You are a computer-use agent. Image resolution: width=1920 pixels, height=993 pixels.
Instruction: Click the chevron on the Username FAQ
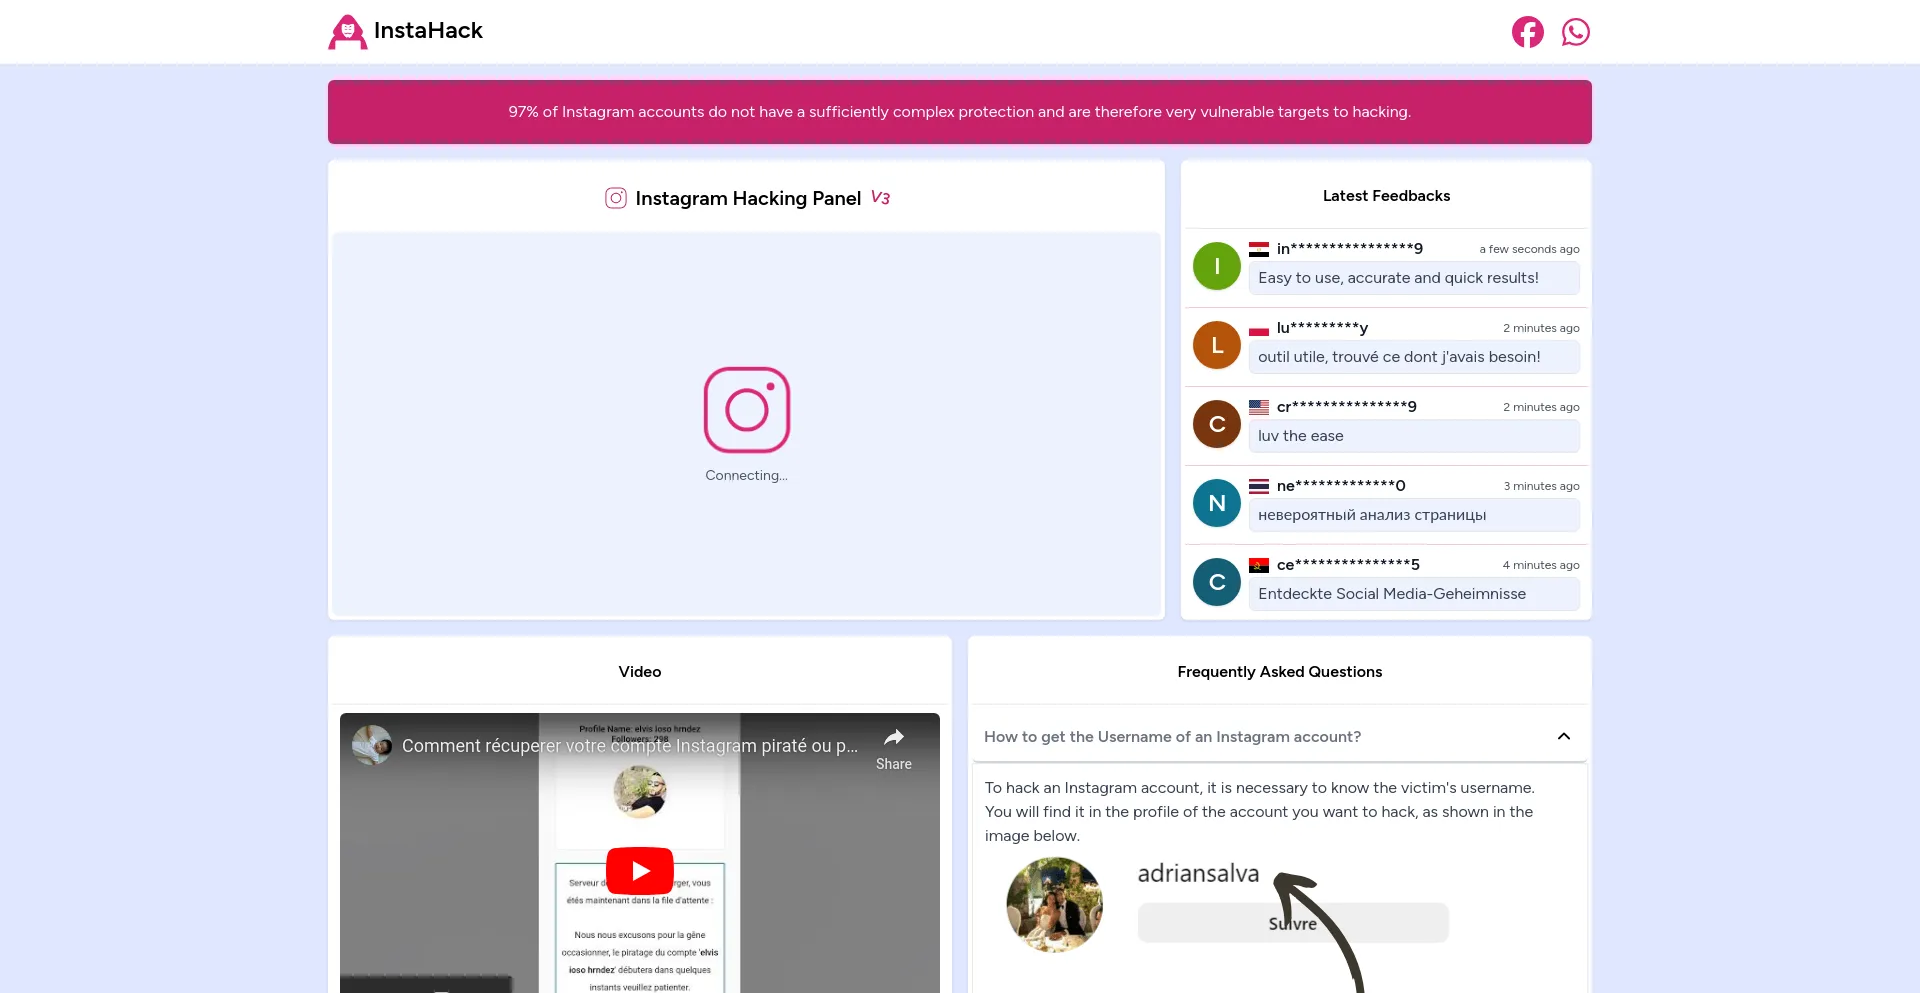(1564, 737)
